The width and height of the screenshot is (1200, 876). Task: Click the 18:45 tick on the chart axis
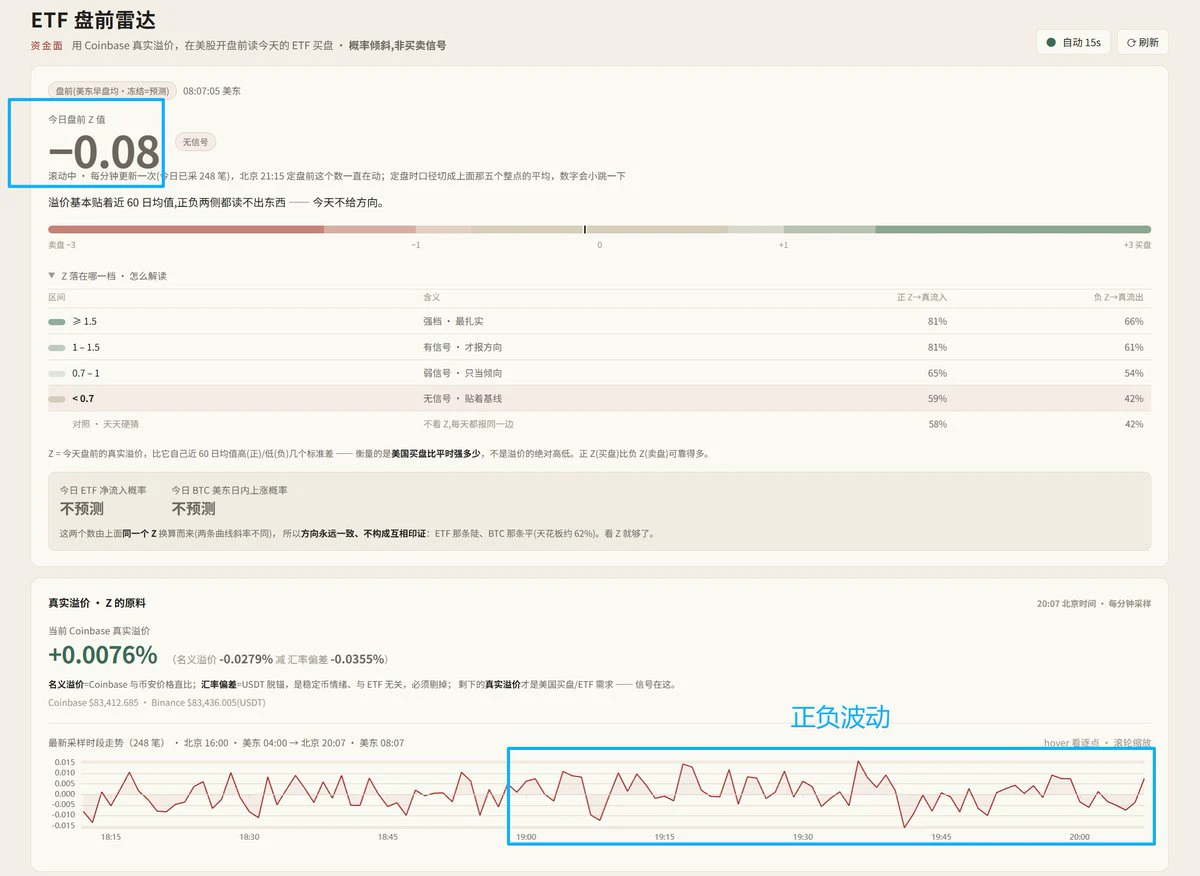point(387,837)
